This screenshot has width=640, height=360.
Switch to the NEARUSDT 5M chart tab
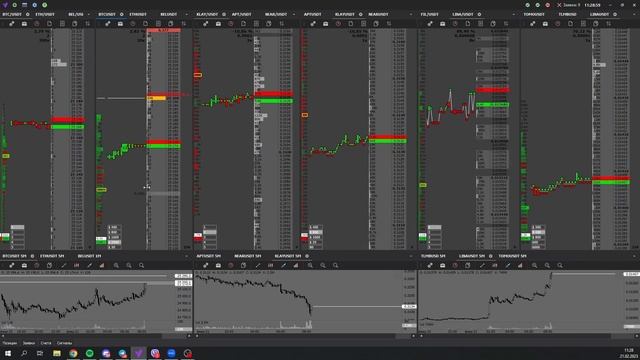click(x=247, y=256)
